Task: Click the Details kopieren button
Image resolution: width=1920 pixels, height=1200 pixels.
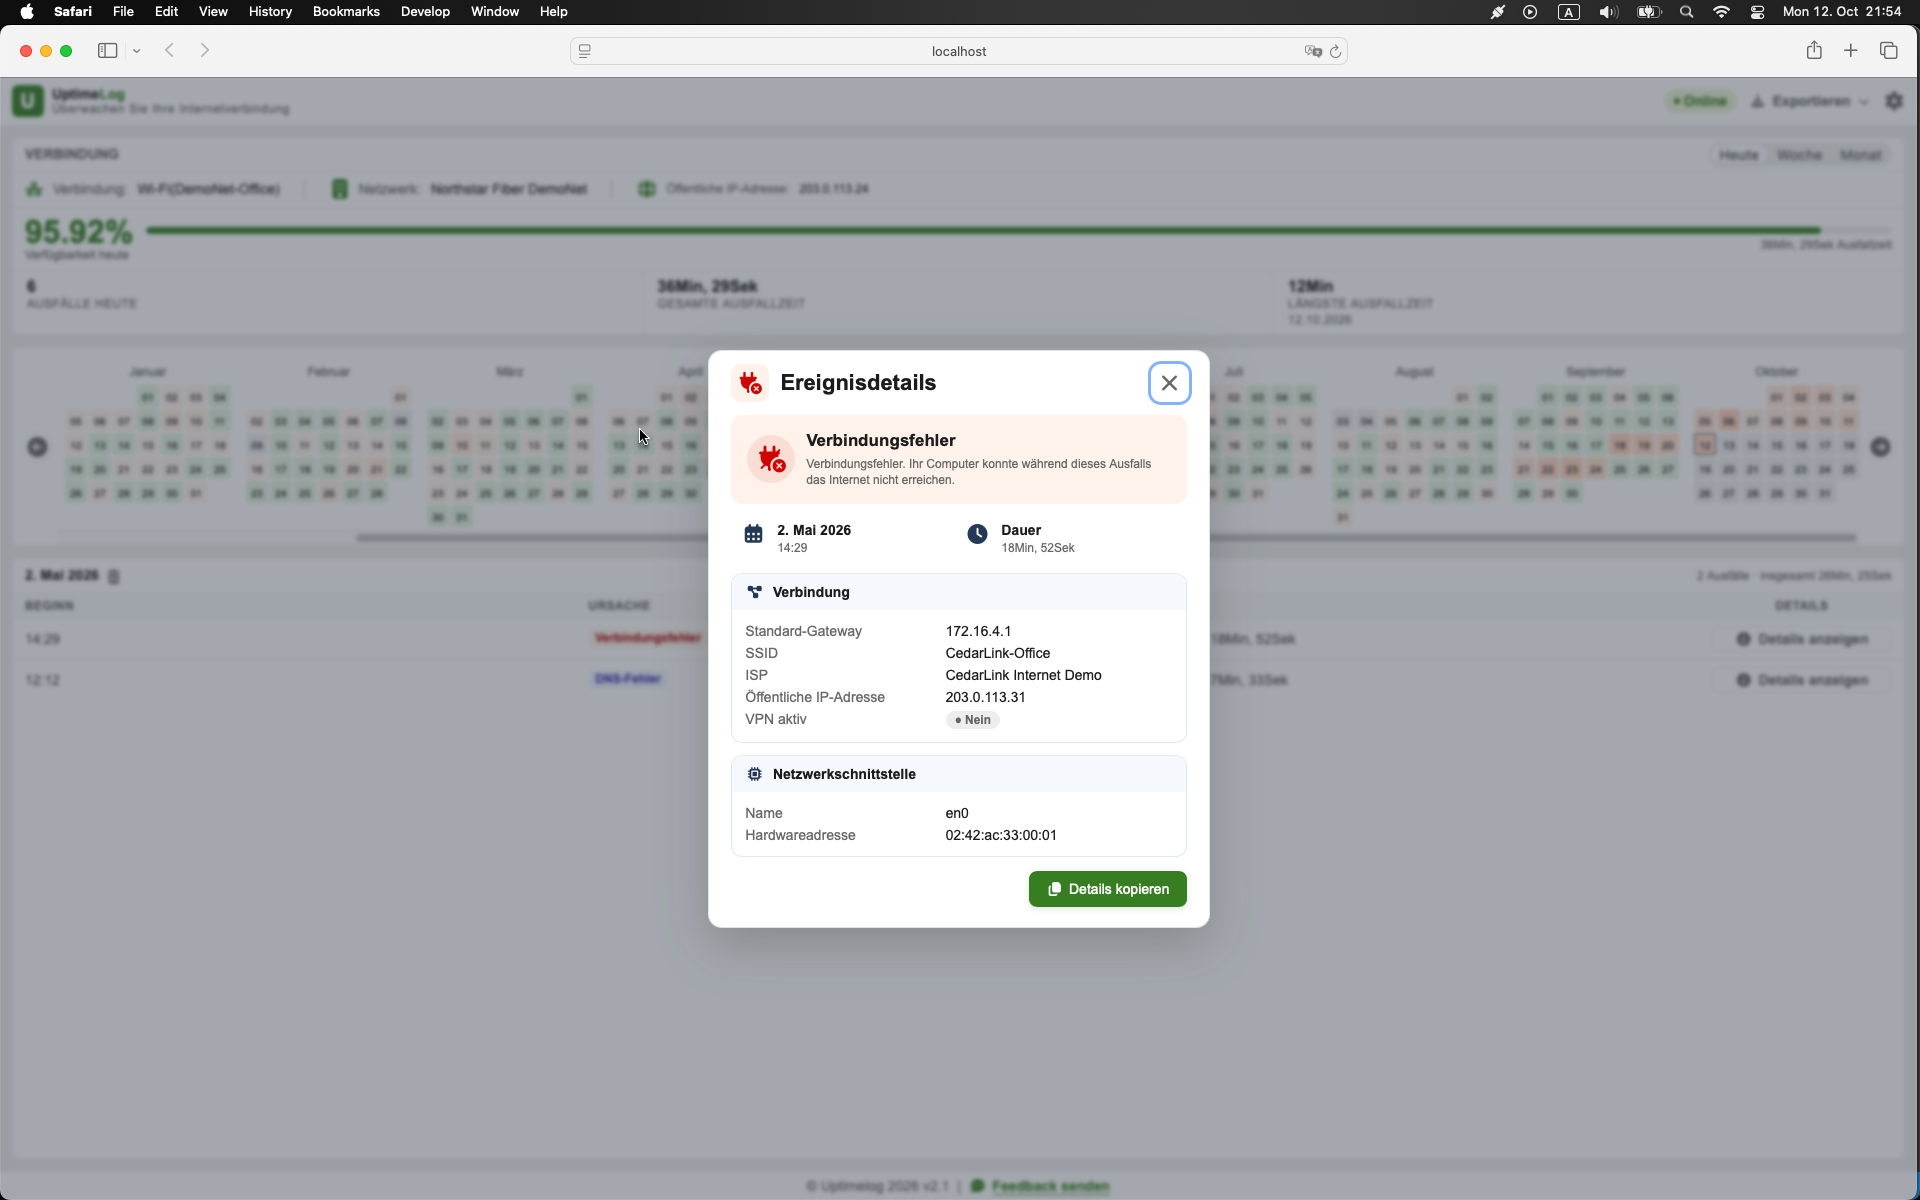Action: click(x=1107, y=889)
